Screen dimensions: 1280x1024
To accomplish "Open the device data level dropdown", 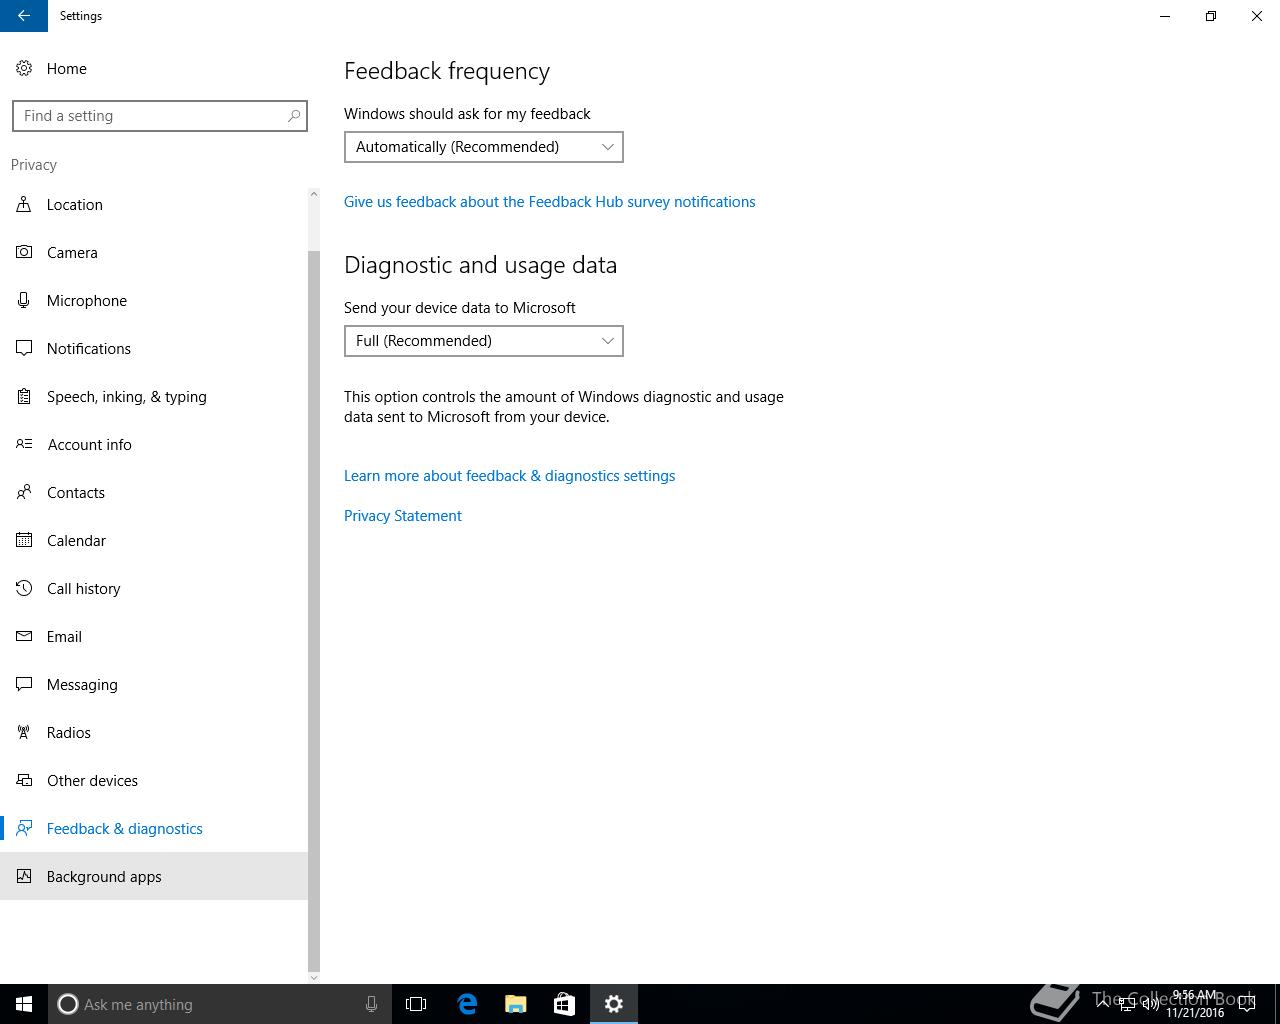I will pos(484,341).
